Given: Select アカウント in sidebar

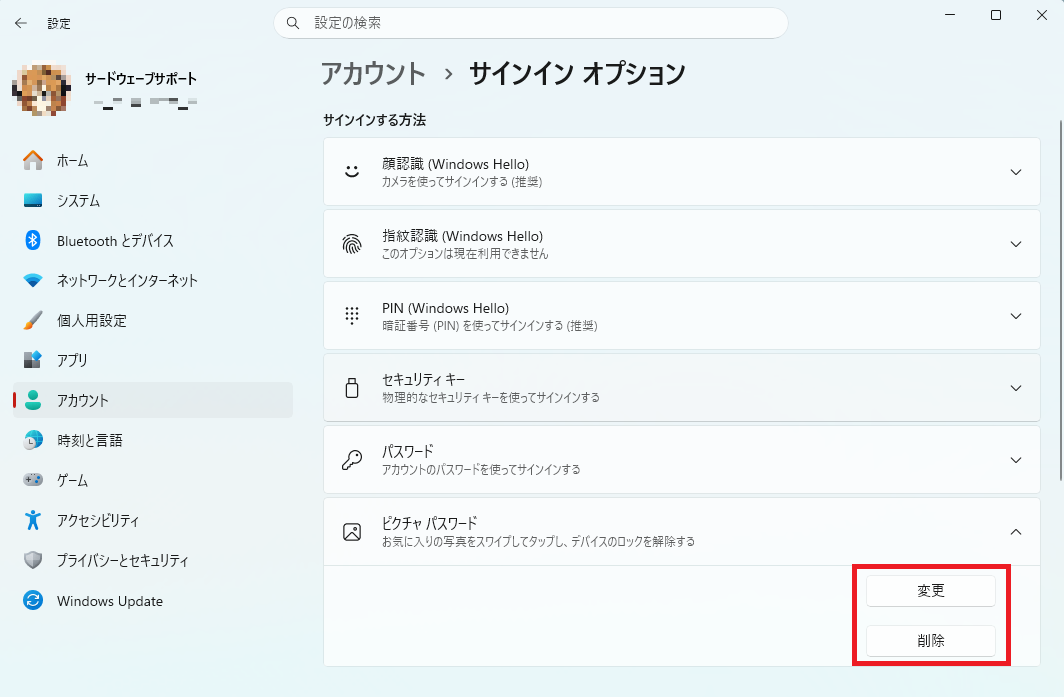Looking at the screenshot, I should tap(153, 400).
